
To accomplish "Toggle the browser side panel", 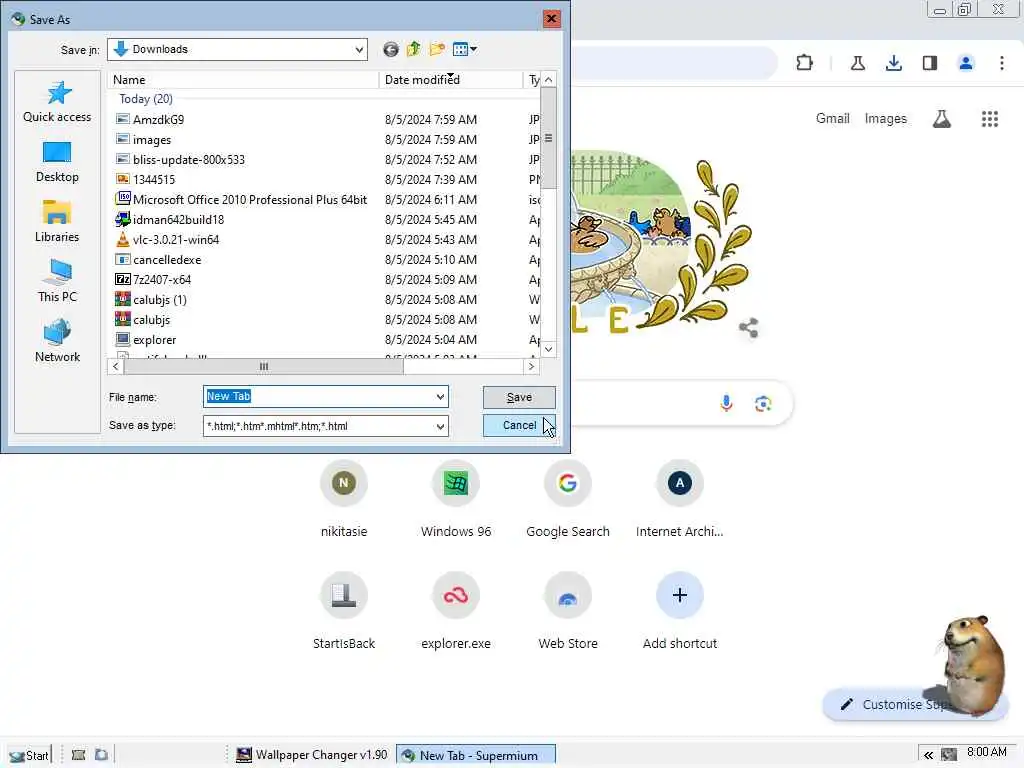I will point(930,63).
